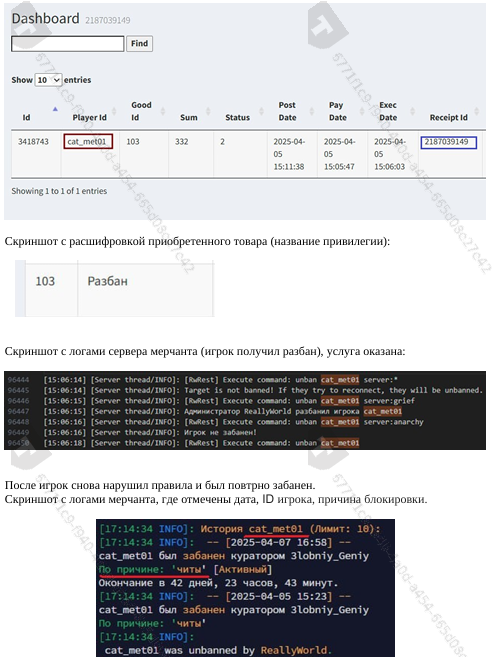Click the unbanned by ReallyWorld line

pyautogui.click(x=218, y=650)
